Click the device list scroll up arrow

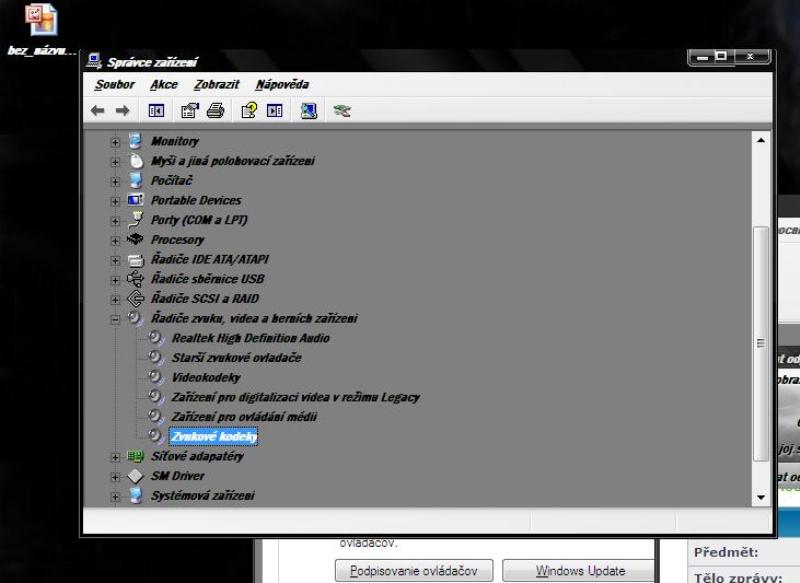[x=761, y=140]
